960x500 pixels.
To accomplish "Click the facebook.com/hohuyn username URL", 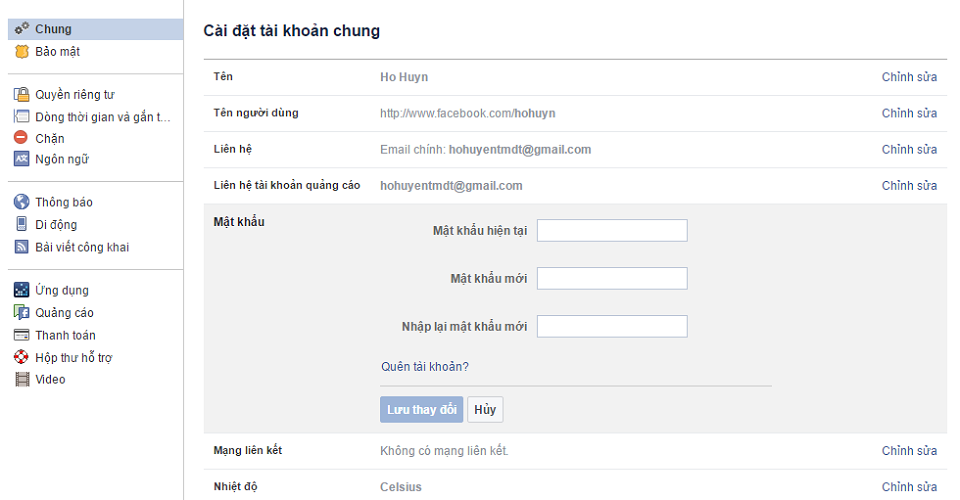I will [x=468, y=113].
